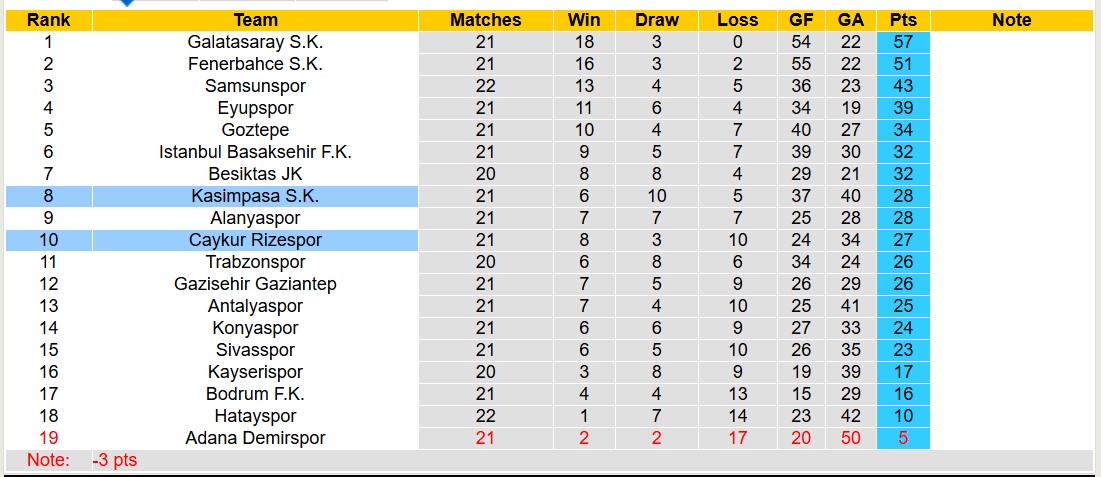Click the GF column header
The height and width of the screenshot is (477, 1101).
(801, 20)
